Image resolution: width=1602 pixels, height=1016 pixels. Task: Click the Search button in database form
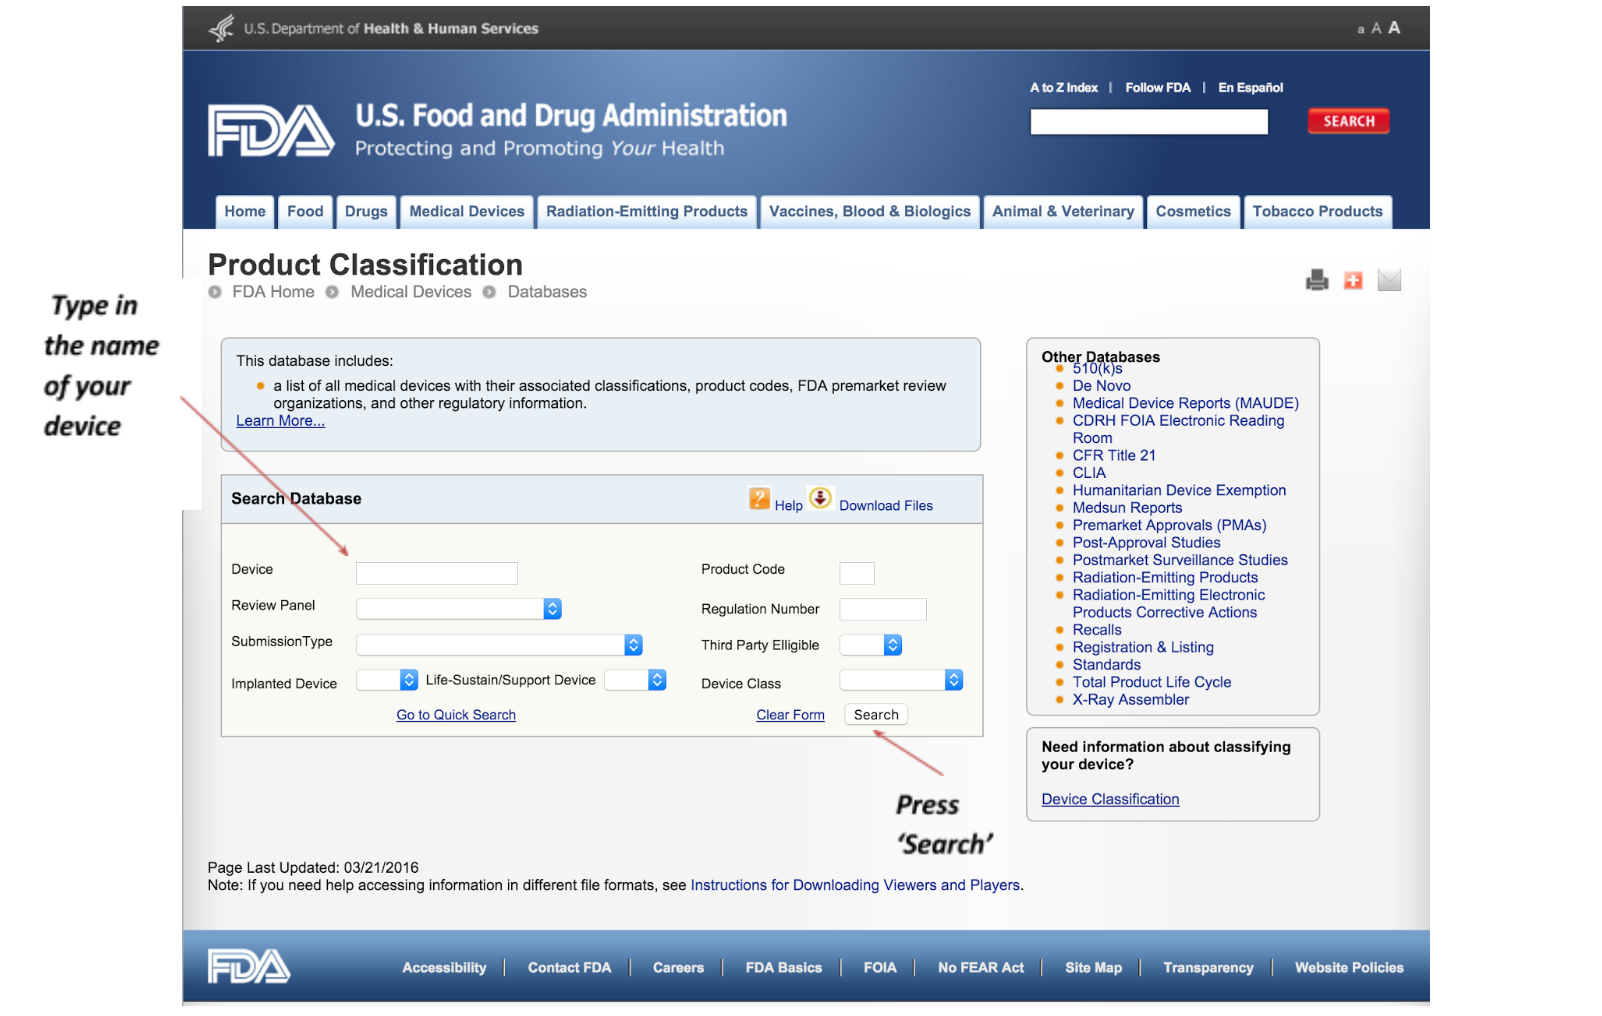876,715
